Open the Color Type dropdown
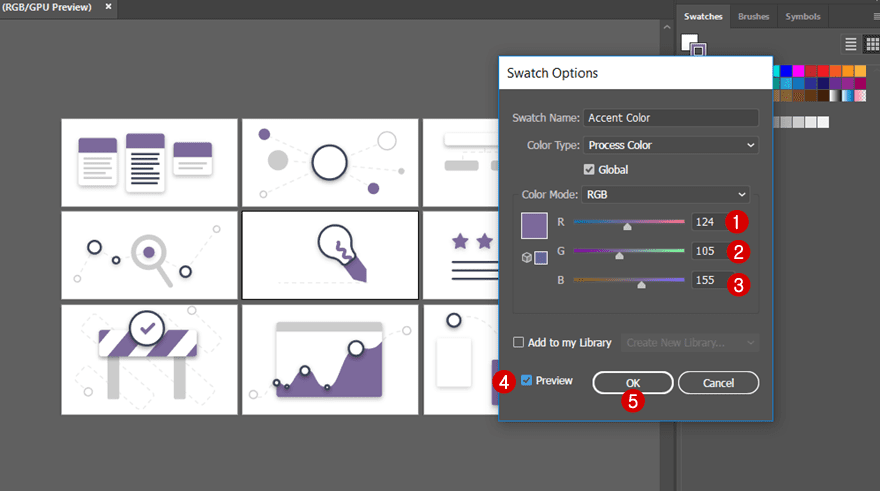The height and width of the screenshot is (491, 880). [670, 145]
